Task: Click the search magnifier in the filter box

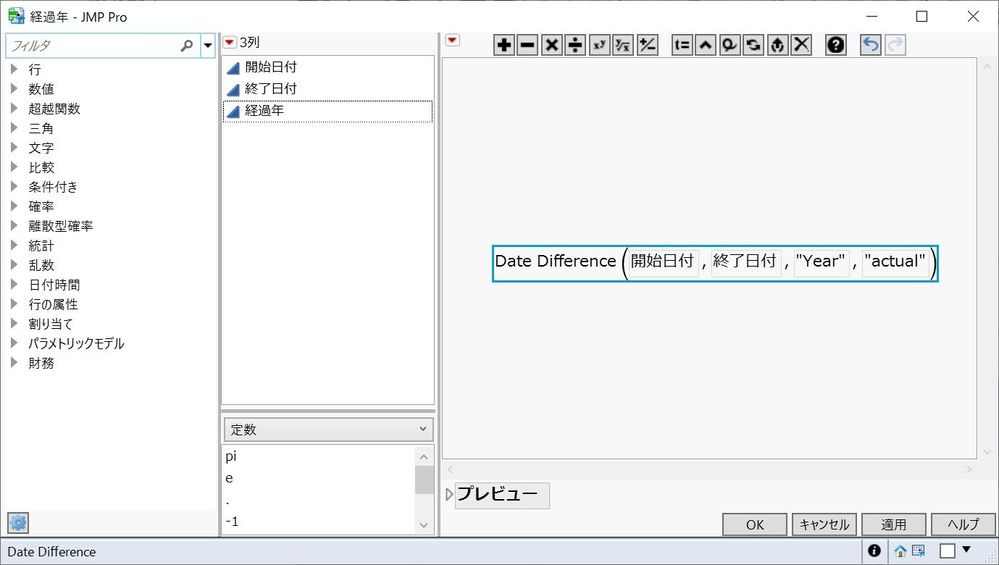Action: click(187, 45)
